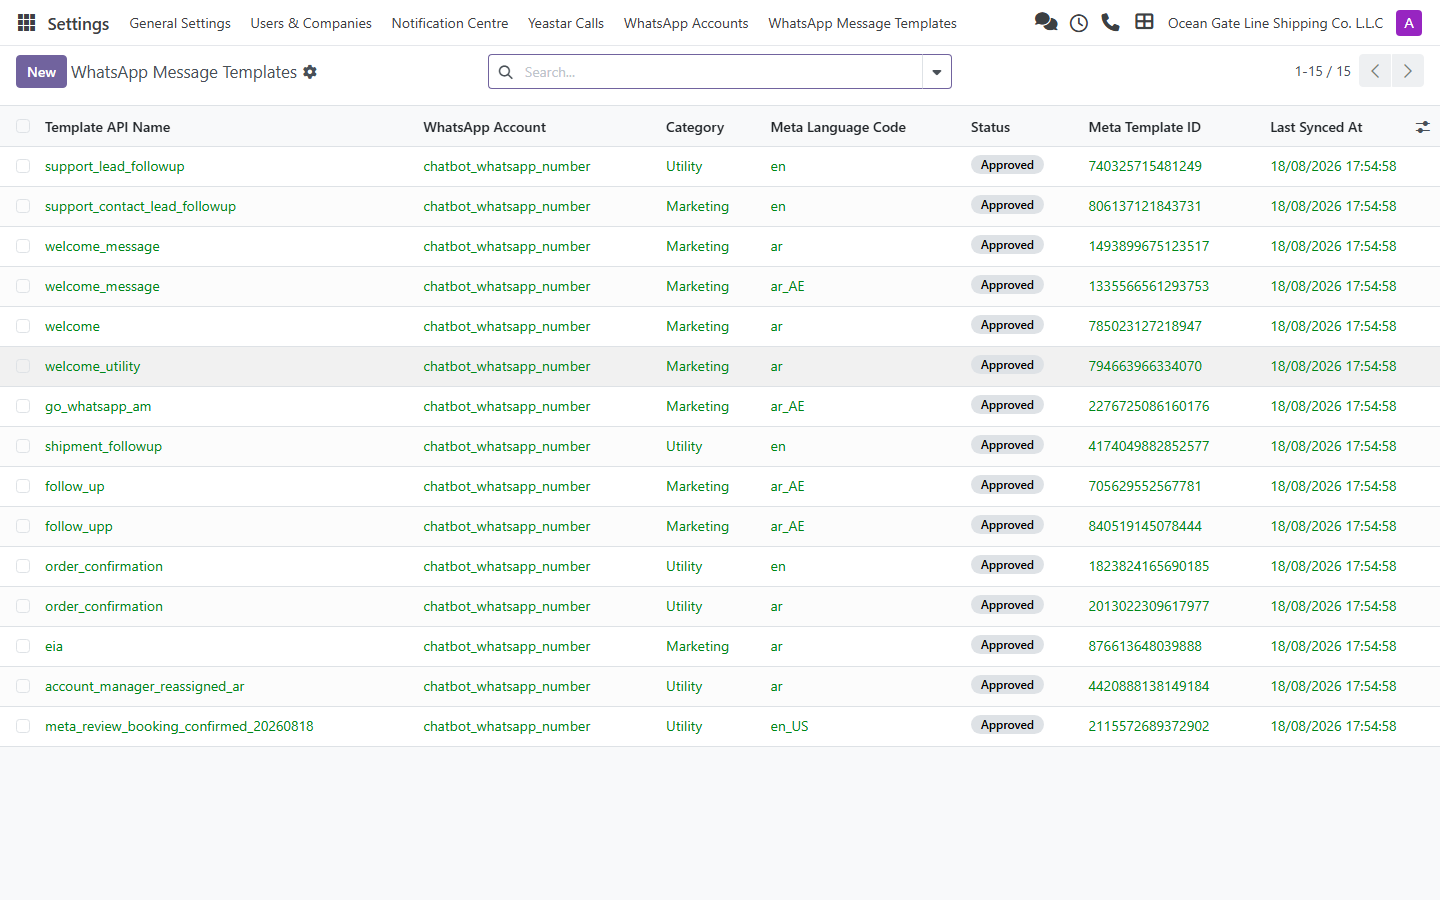Select the go_whatsapp_am row checkbox
Screen dimensions: 1440x900
[x=23, y=406]
